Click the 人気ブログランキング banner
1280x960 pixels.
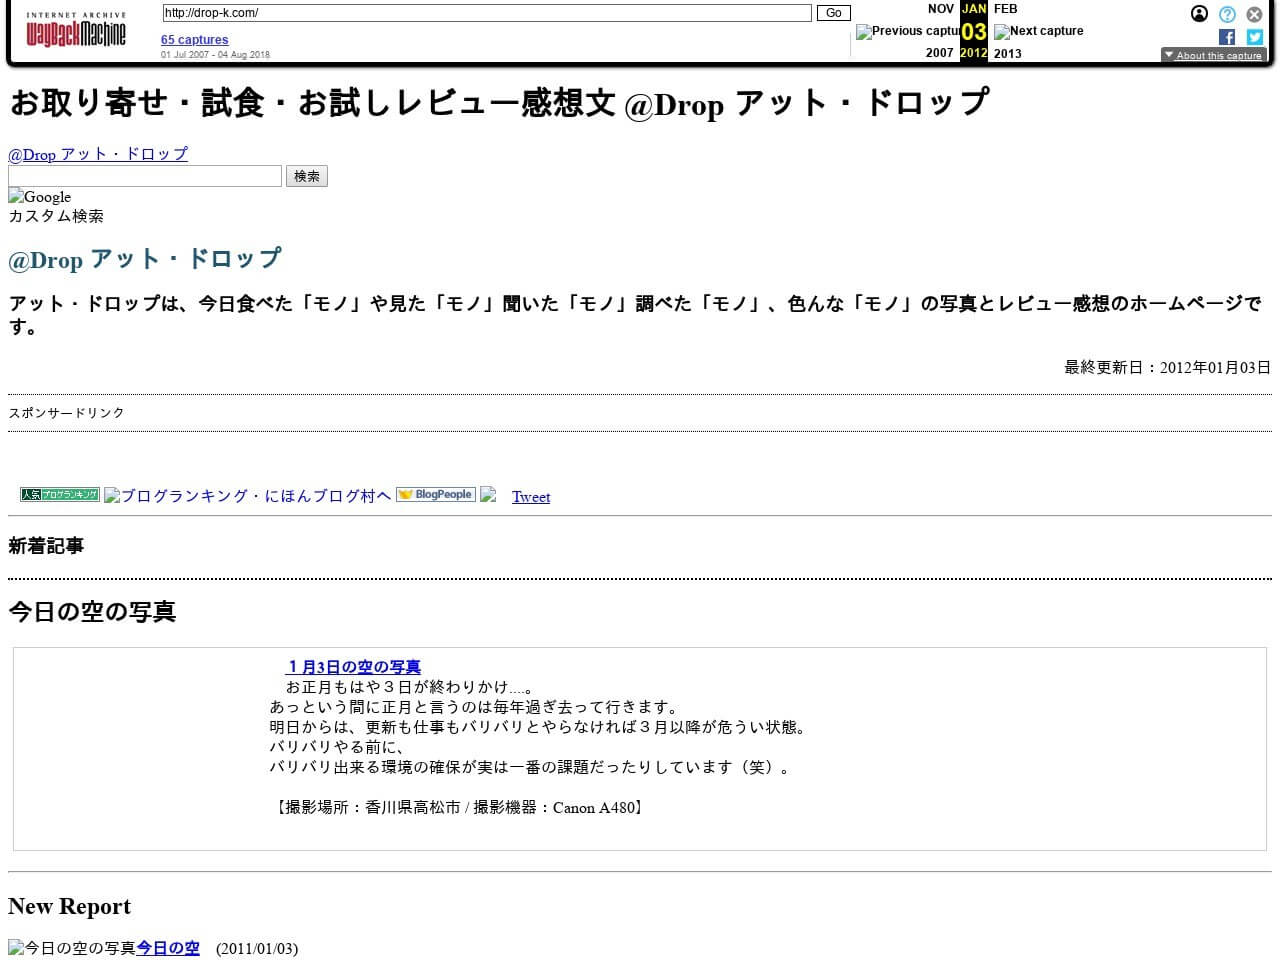tap(58, 494)
